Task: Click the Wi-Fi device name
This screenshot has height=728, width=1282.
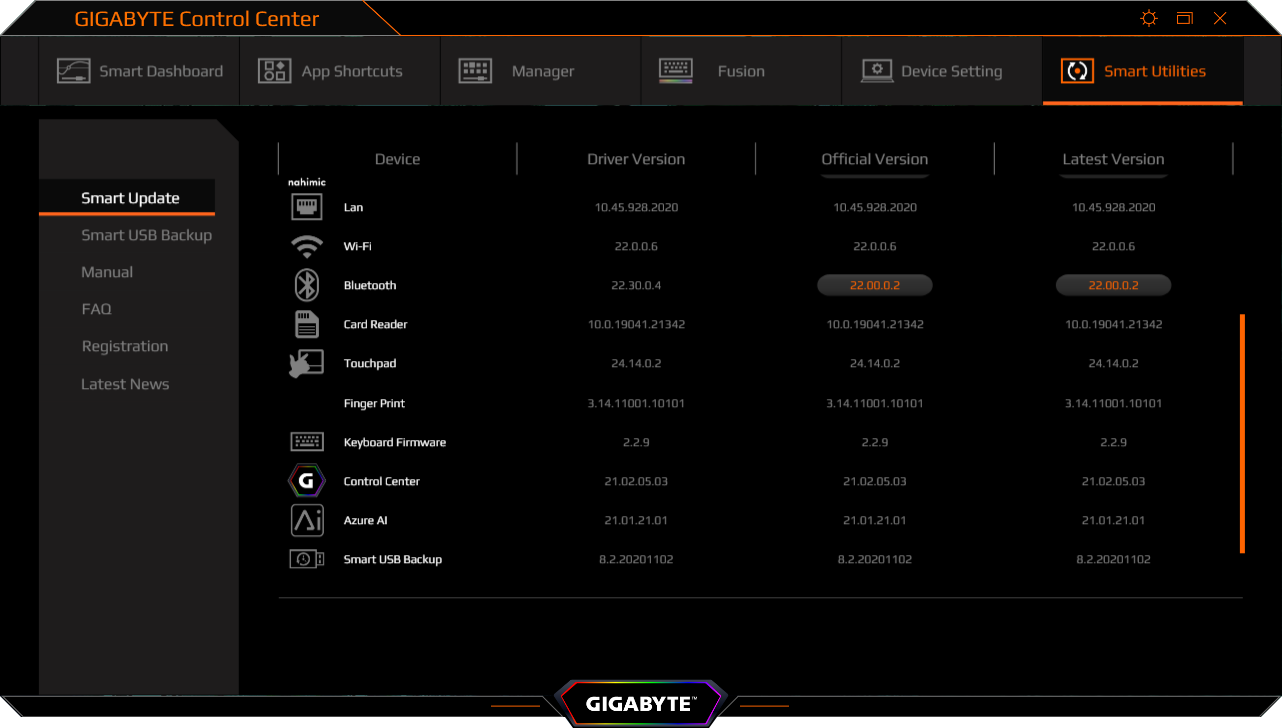Action: (357, 246)
